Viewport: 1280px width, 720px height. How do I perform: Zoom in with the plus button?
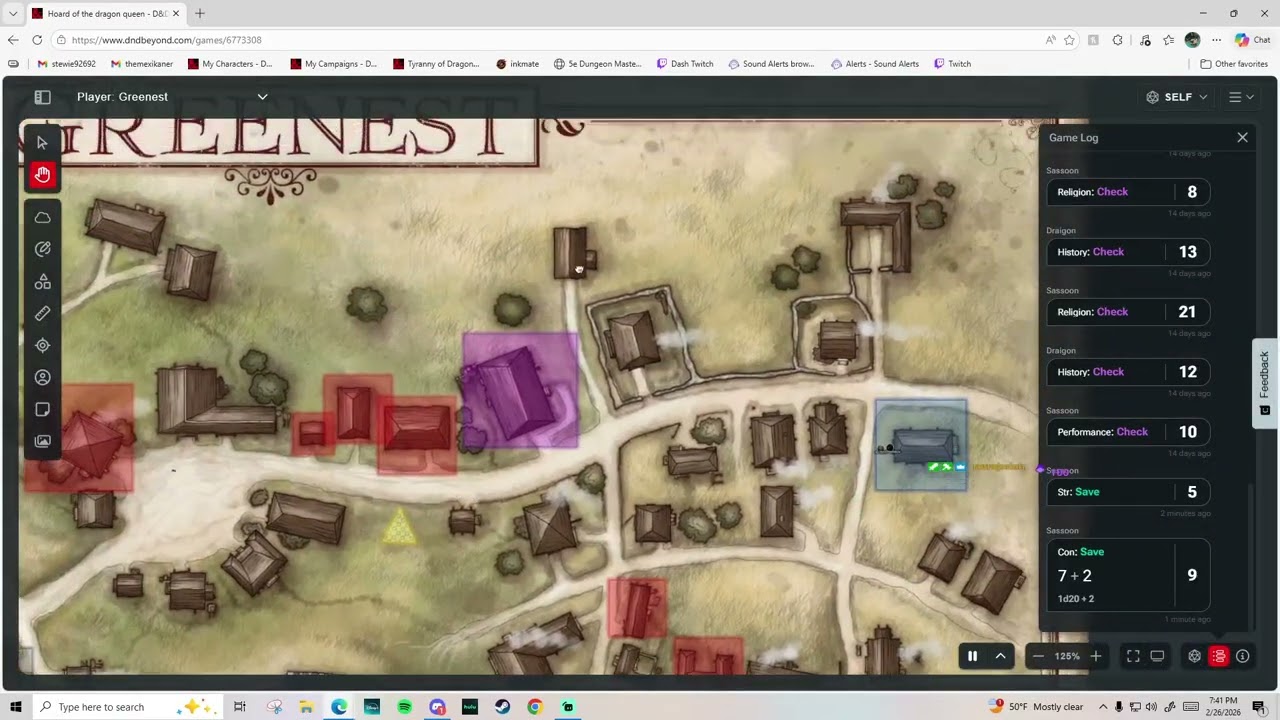click(1096, 656)
